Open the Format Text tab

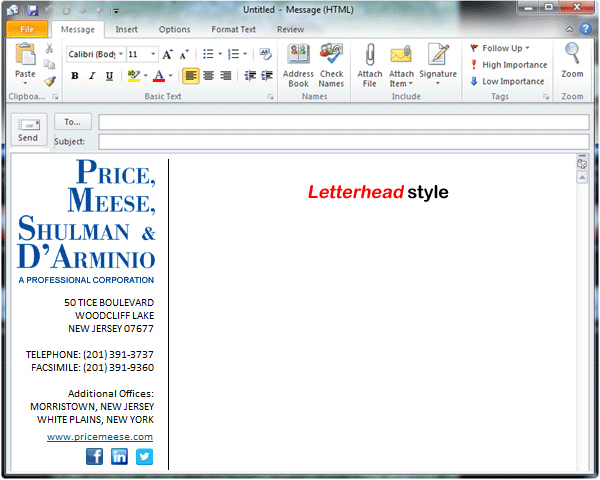pyautogui.click(x=234, y=30)
